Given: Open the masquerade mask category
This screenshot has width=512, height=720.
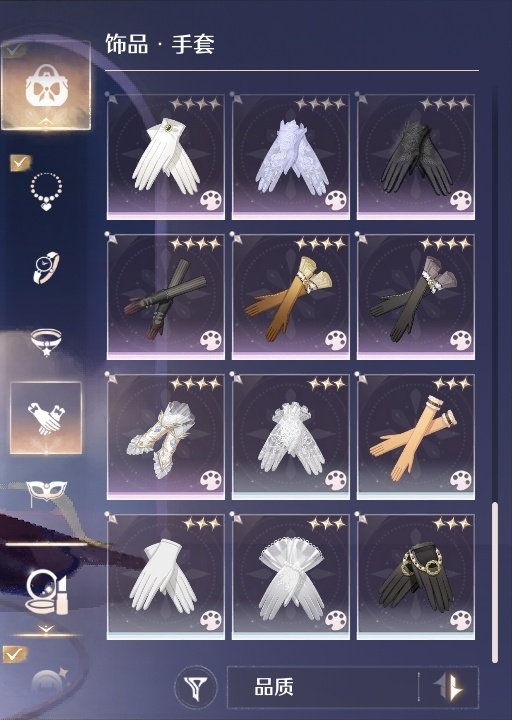Looking at the screenshot, I should tap(46, 492).
